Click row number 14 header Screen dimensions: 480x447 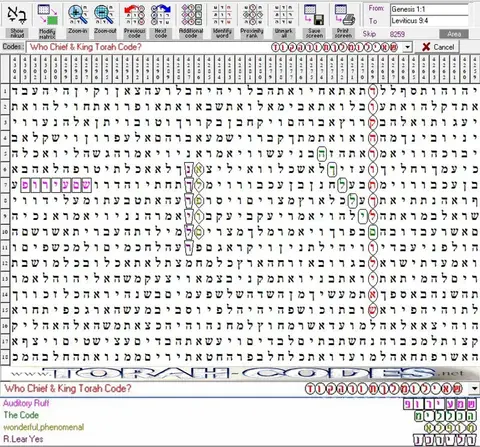click(5, 295)
